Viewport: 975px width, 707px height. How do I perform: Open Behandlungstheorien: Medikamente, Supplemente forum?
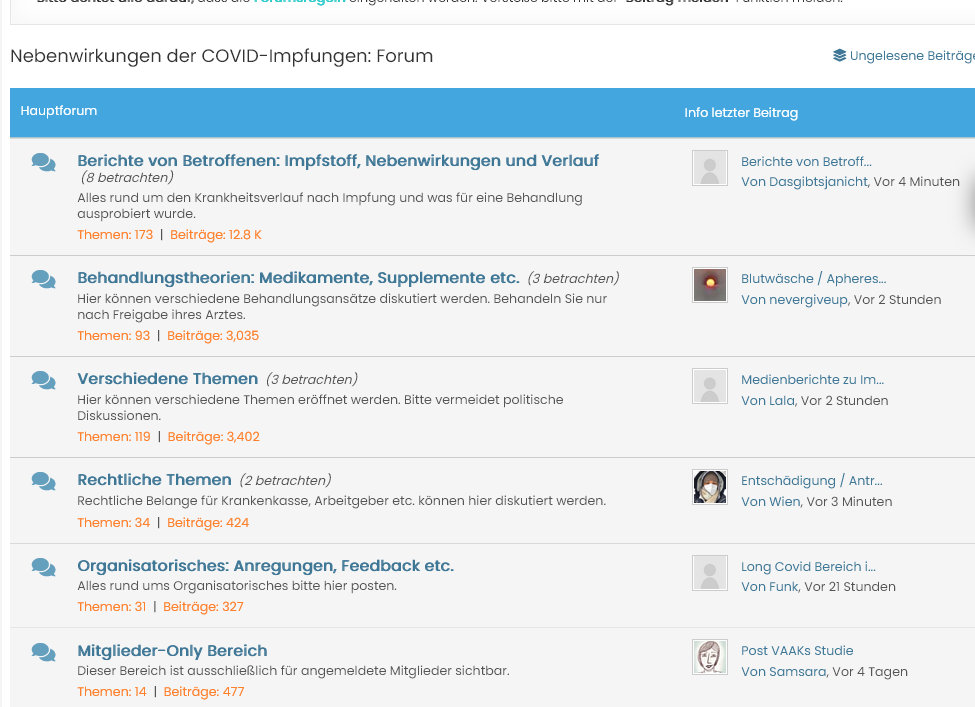click(x=298, y=278)
